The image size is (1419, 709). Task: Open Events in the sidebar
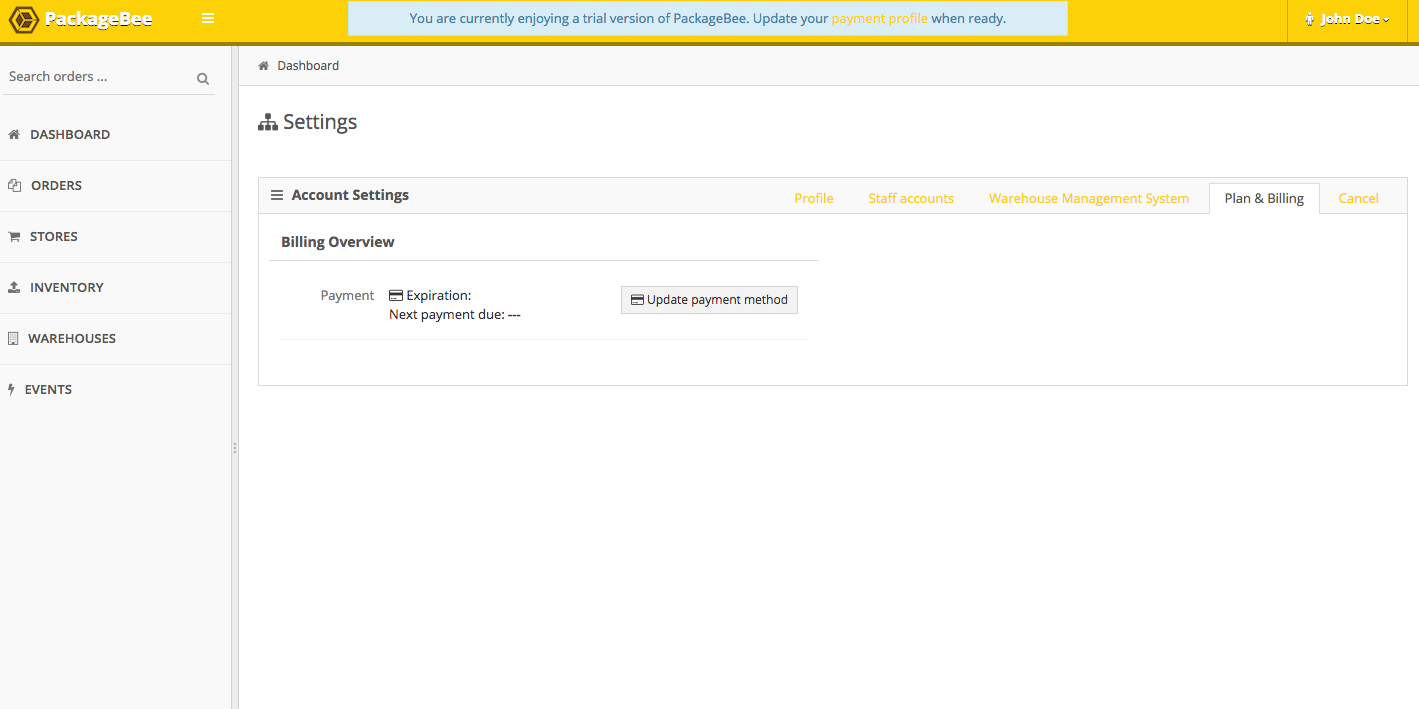click(116, 390)
